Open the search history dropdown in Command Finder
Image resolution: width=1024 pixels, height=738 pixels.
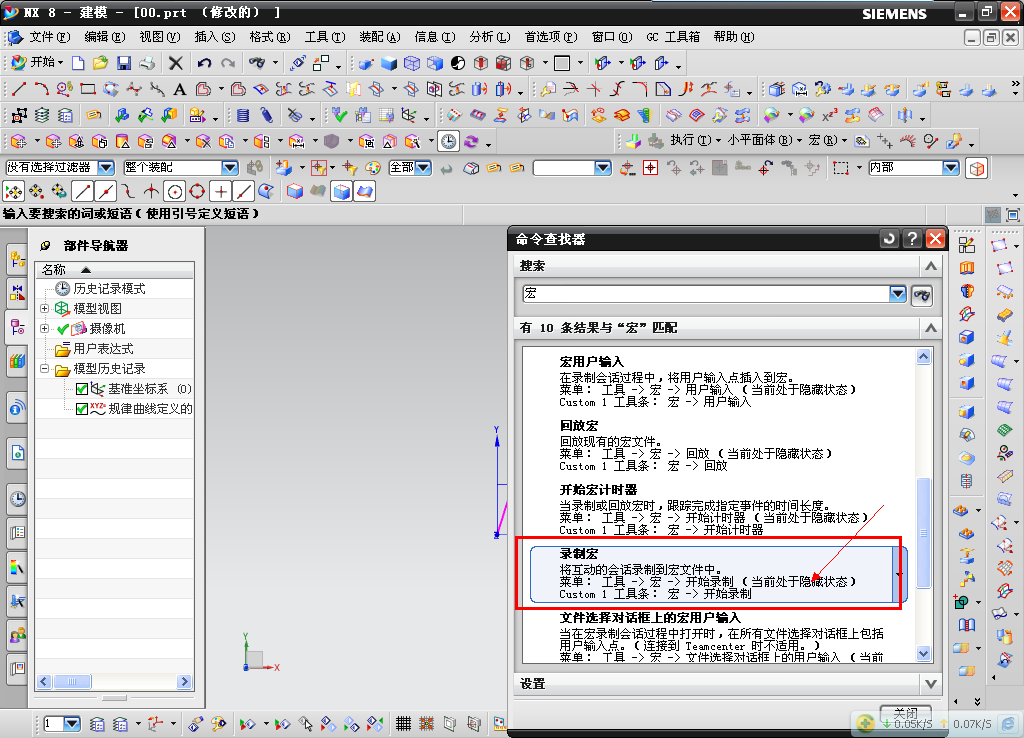pos(898,294)
